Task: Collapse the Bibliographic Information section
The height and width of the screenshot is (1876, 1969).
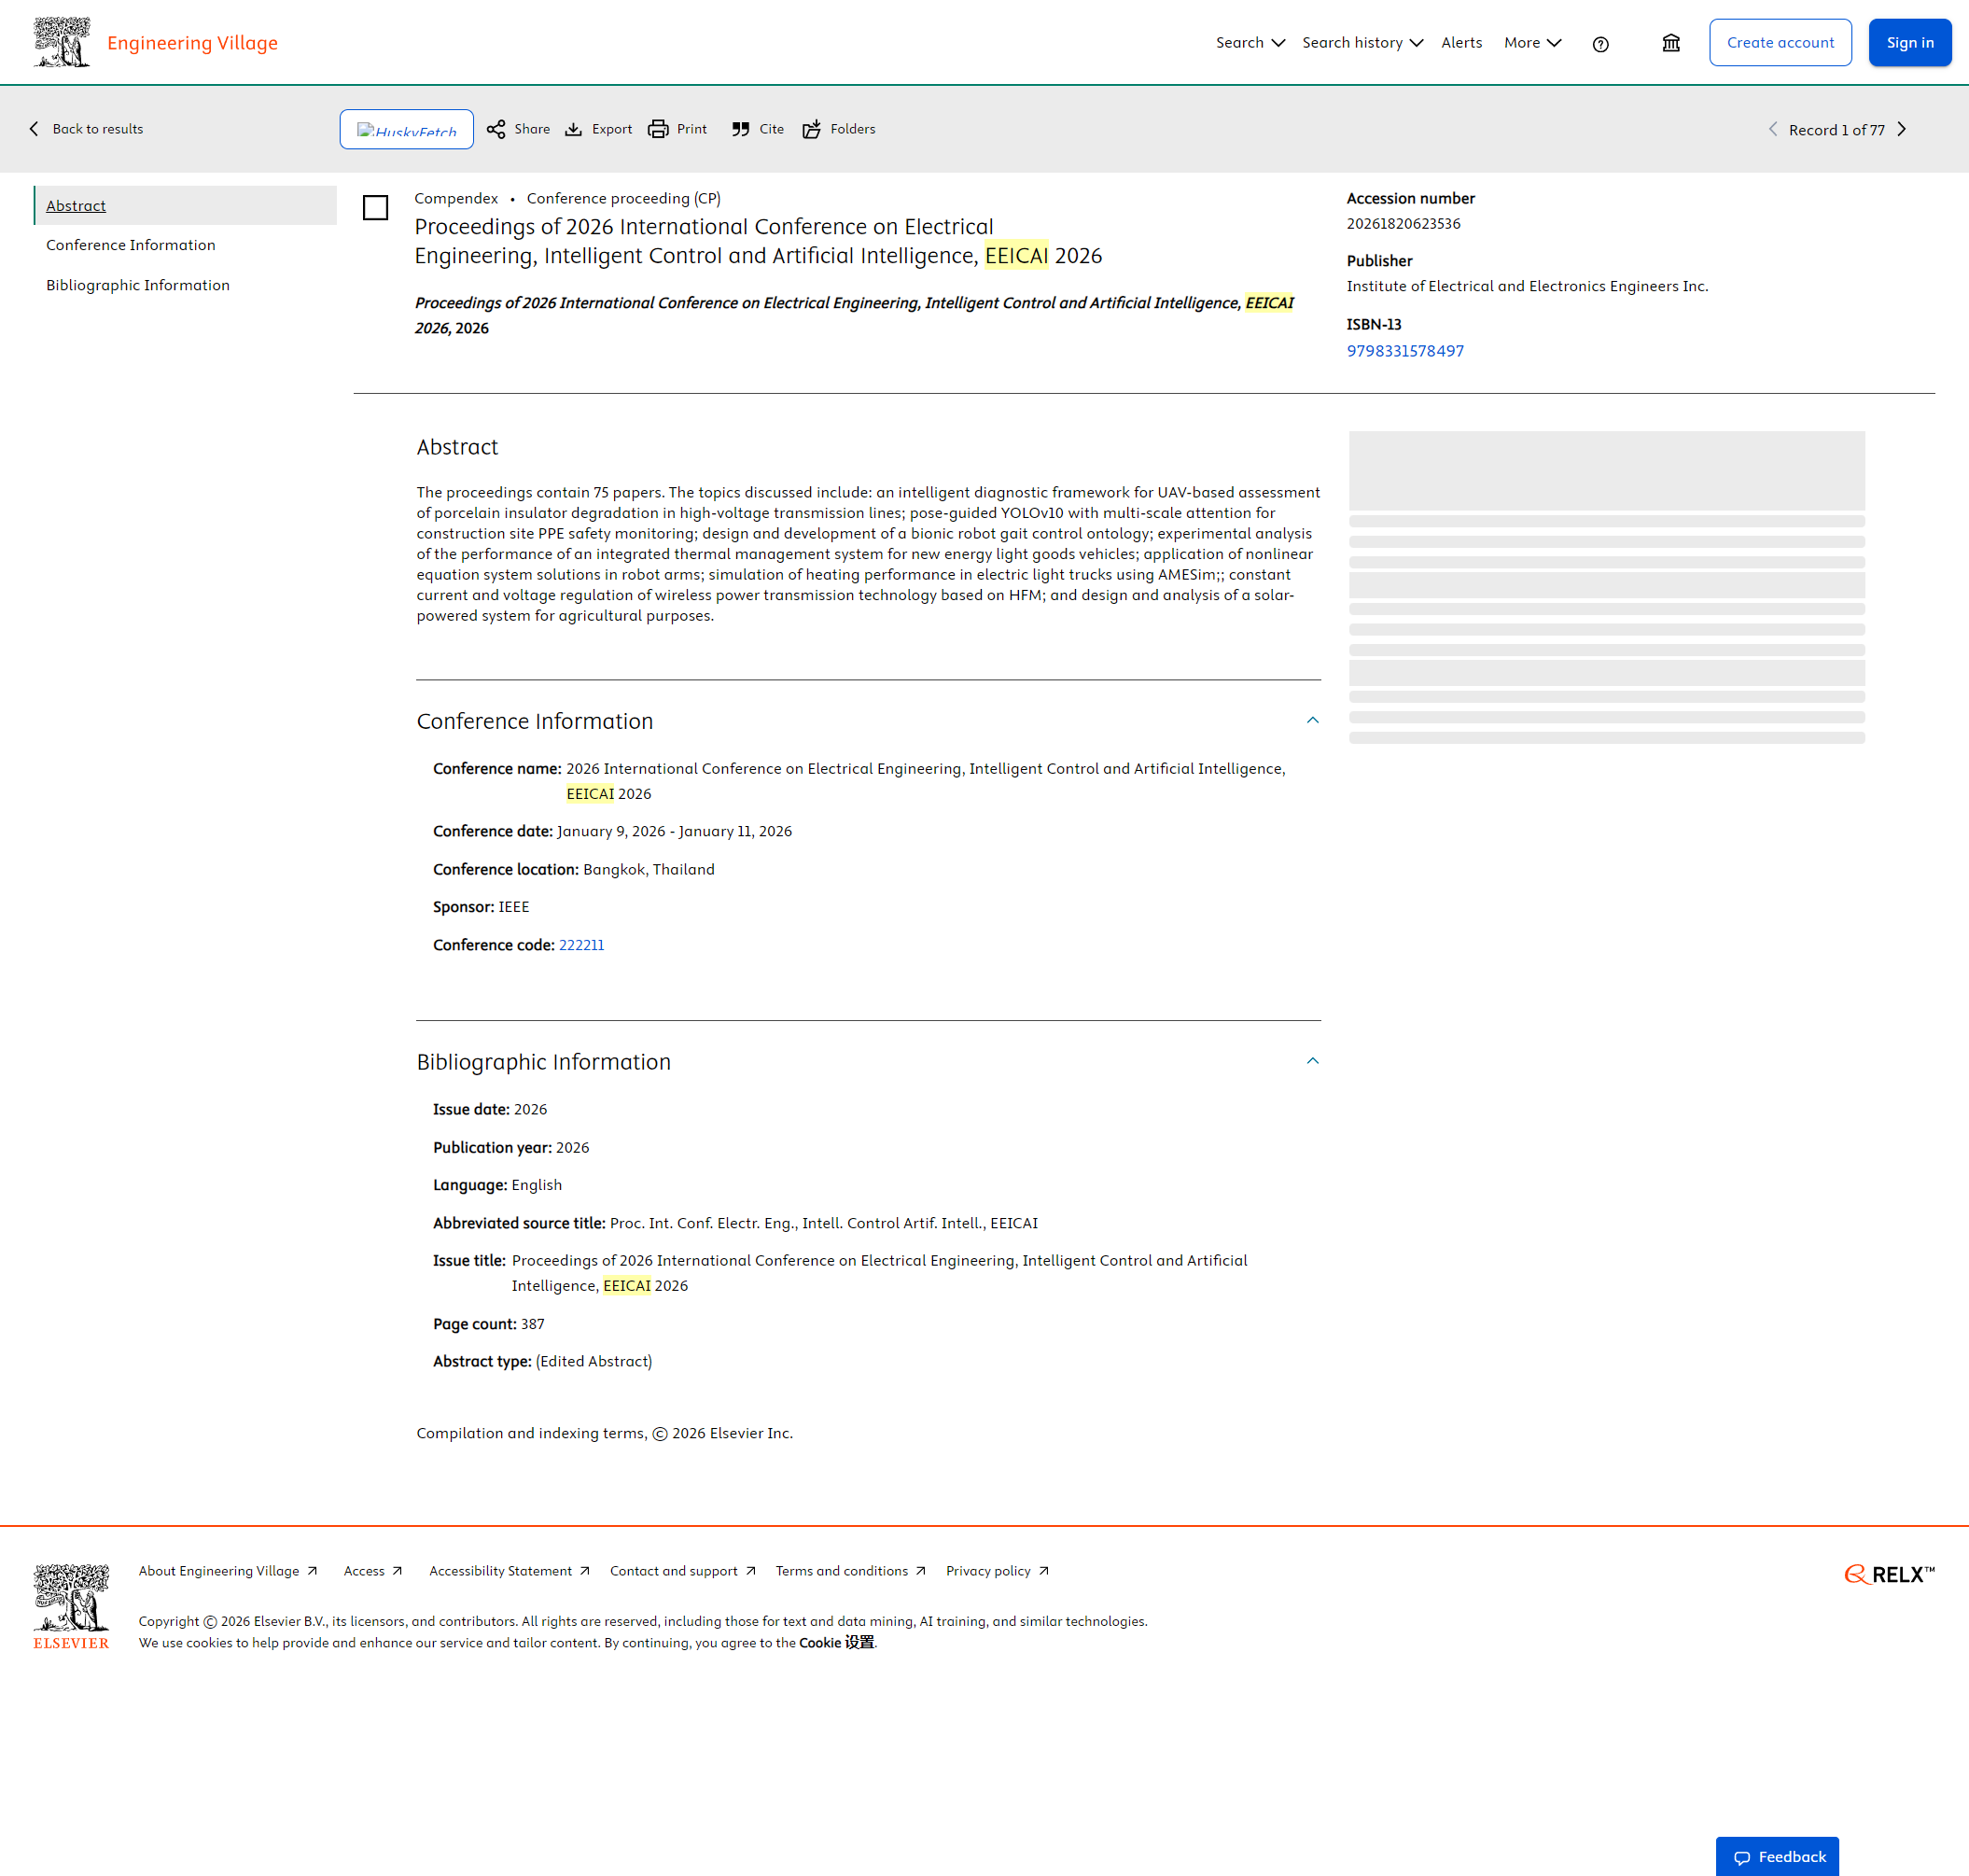Action: tap(1312, 1061)
